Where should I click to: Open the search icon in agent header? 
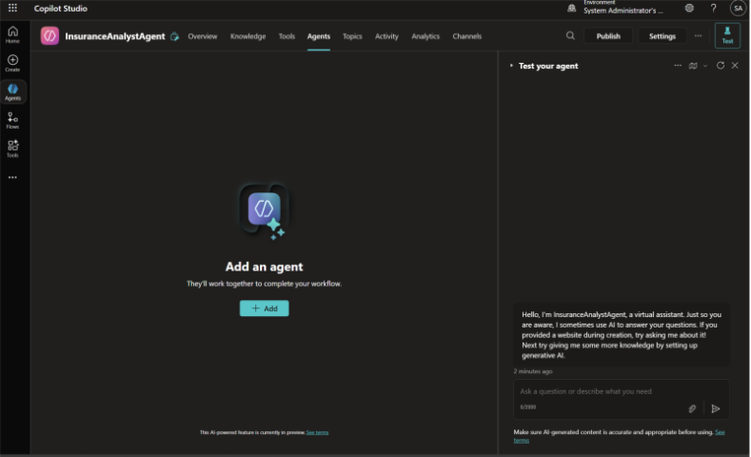tap(570, 35)
